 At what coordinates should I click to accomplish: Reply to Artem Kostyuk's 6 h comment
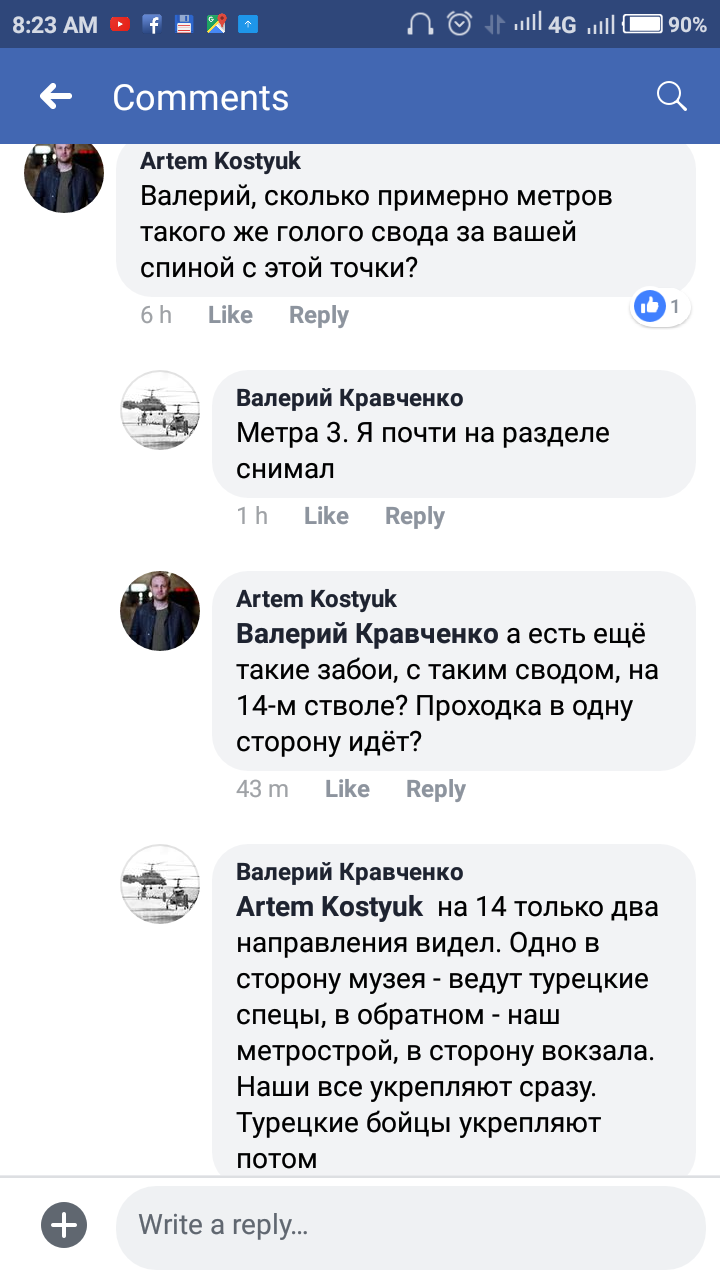pos(319,315)
